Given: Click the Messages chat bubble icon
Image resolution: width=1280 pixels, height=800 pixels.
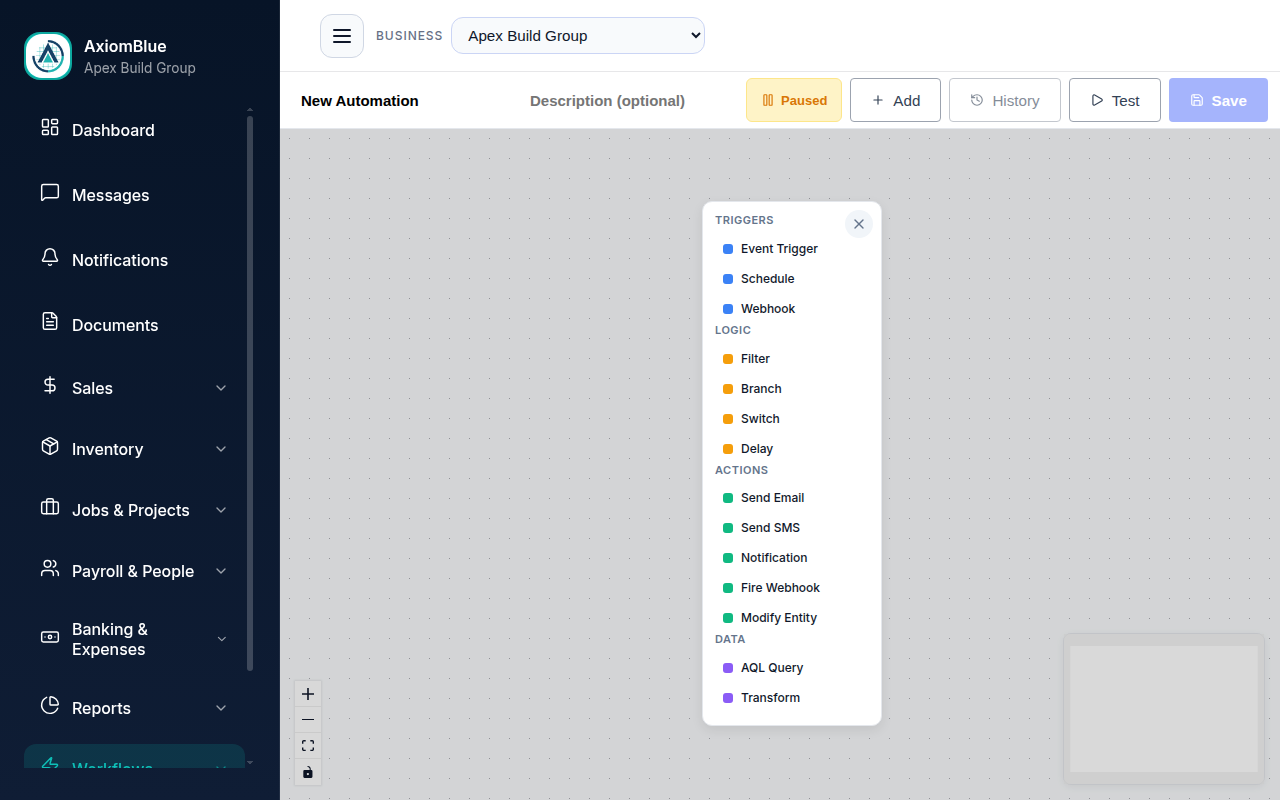Looking at the screenshot, I should pyautogui.click(x=50, y=193).
